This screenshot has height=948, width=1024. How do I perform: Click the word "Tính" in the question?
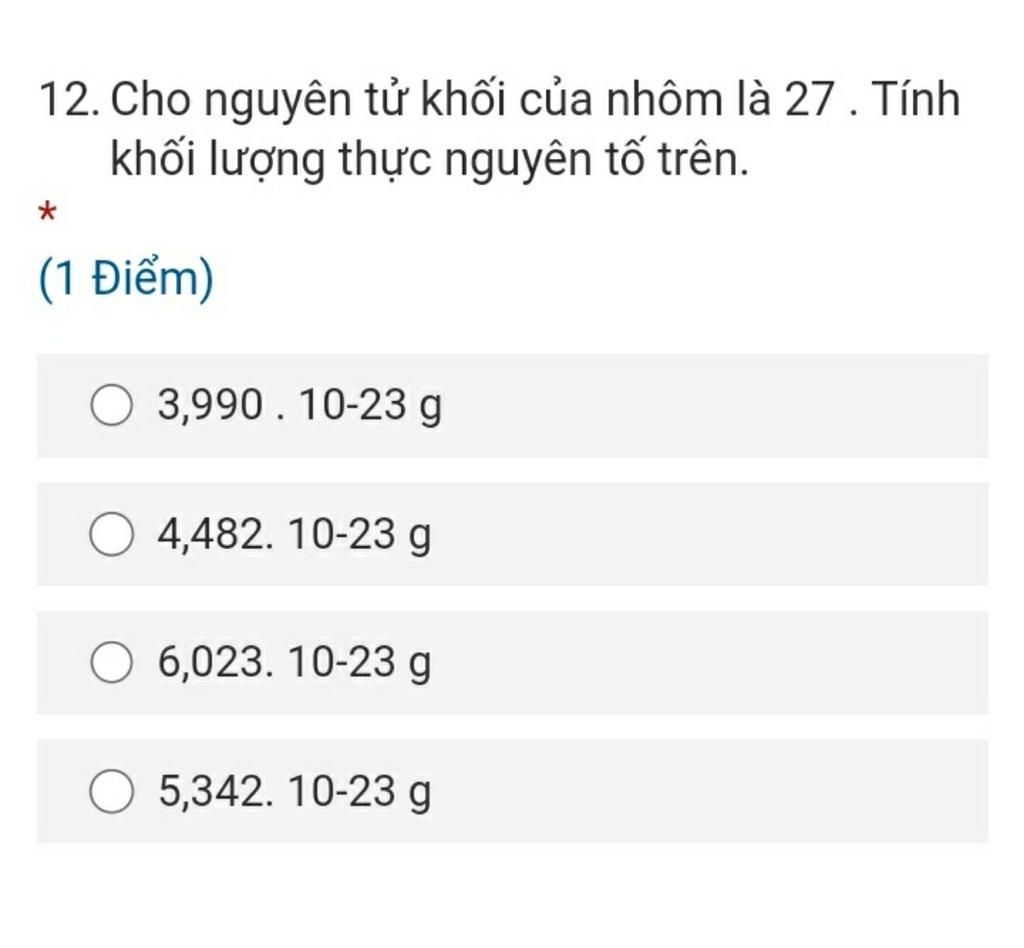pyautogui.click(x=916, y=99)
